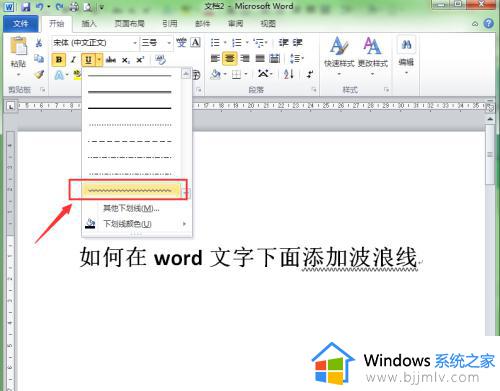Toggle Italic formatting

point(74,60)
